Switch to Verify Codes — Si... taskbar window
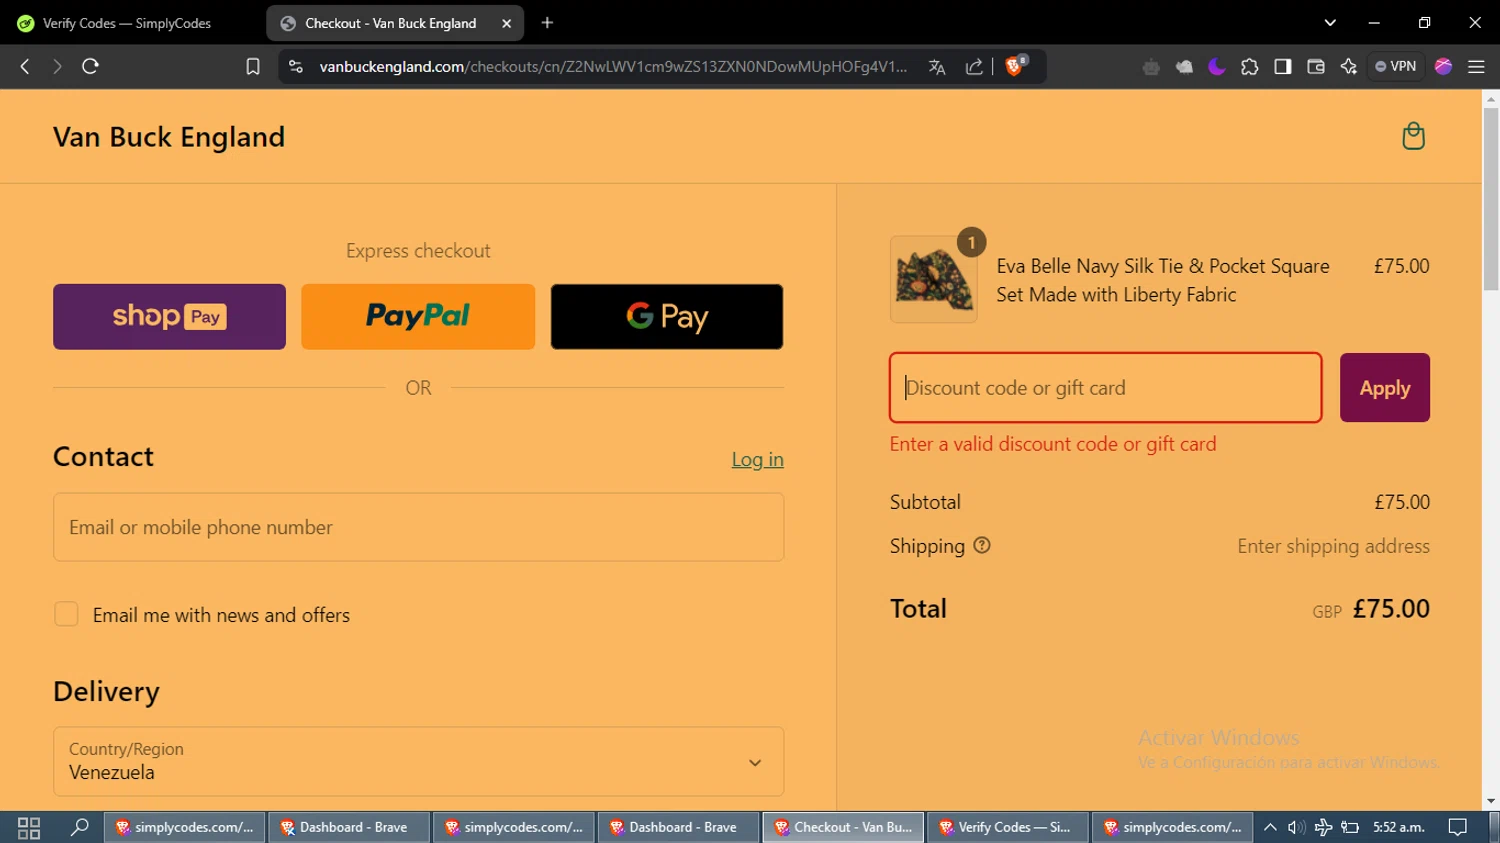Viewport: 1500px width, 843px height. (x=1008, y=827)
